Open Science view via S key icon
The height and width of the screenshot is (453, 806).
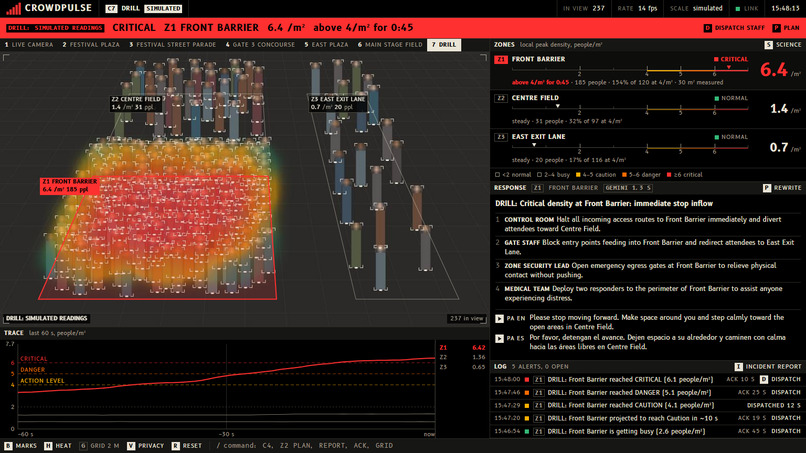[x=768, y=45]
